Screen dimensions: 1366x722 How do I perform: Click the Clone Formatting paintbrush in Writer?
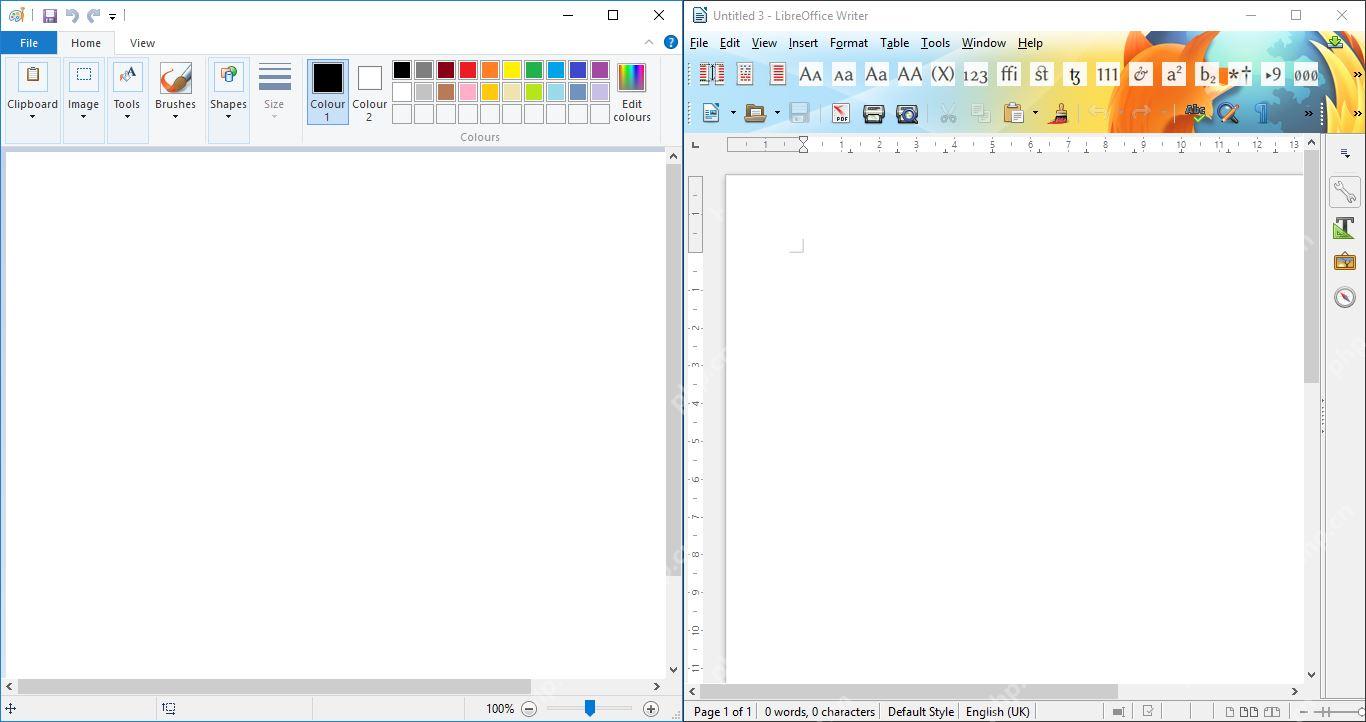[1058, 113]
